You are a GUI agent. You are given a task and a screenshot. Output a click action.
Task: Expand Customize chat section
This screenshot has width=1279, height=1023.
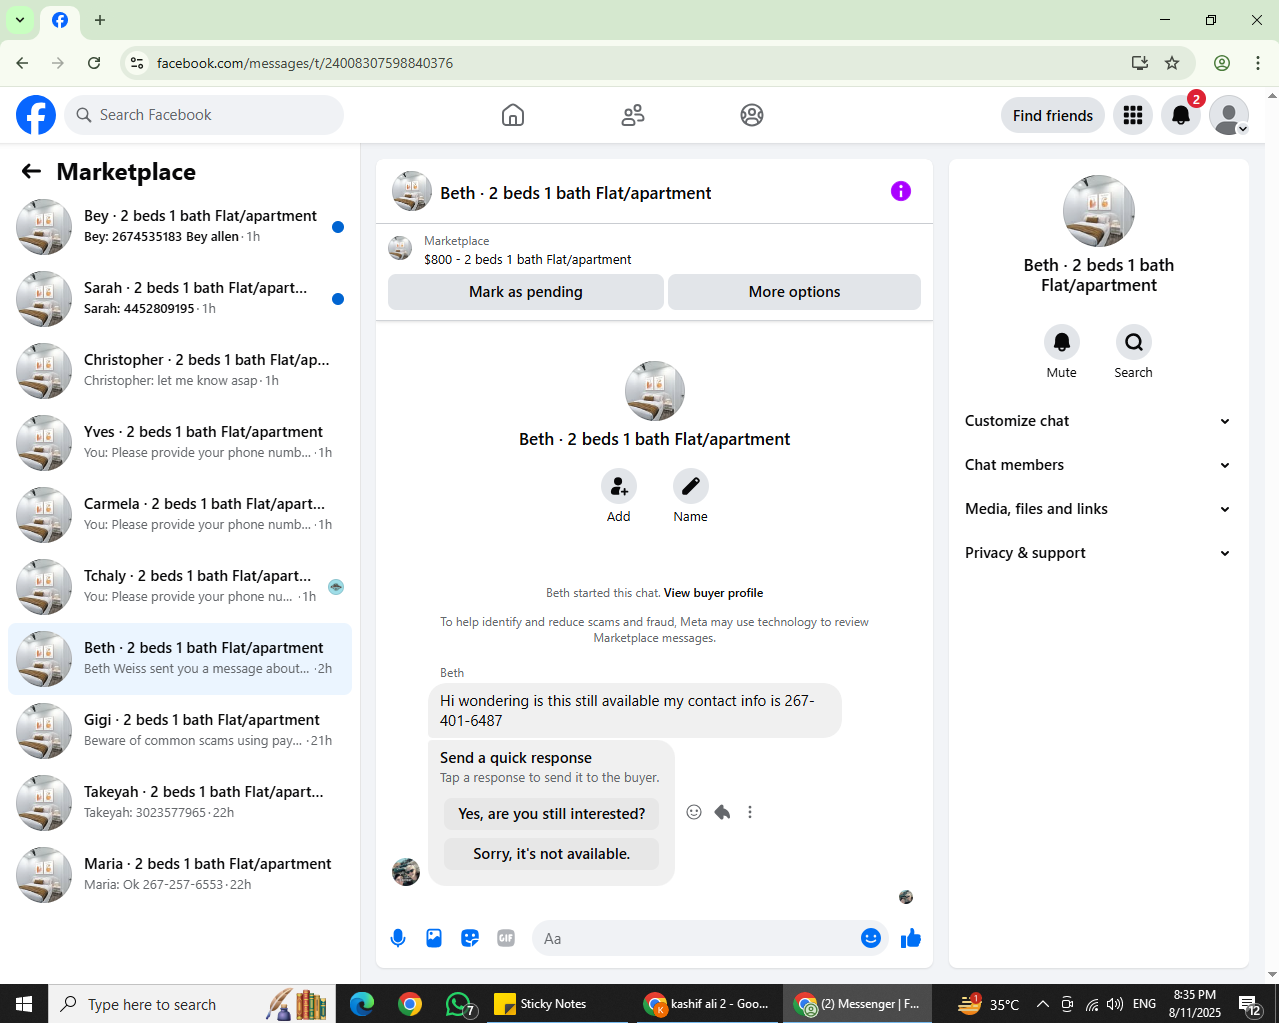pos(1098,421)
